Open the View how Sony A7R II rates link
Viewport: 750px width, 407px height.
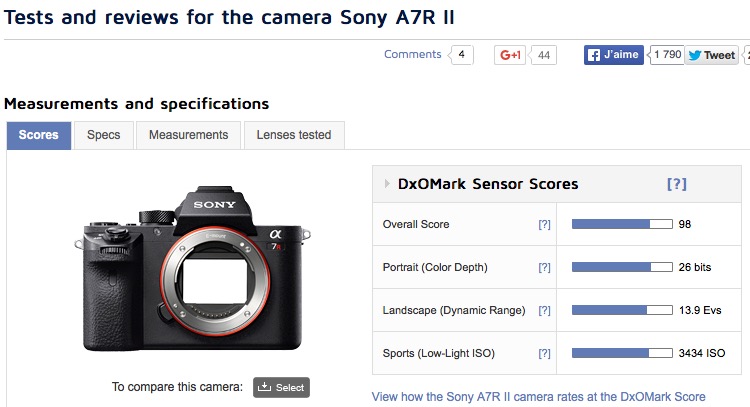[x=539, y=397]
